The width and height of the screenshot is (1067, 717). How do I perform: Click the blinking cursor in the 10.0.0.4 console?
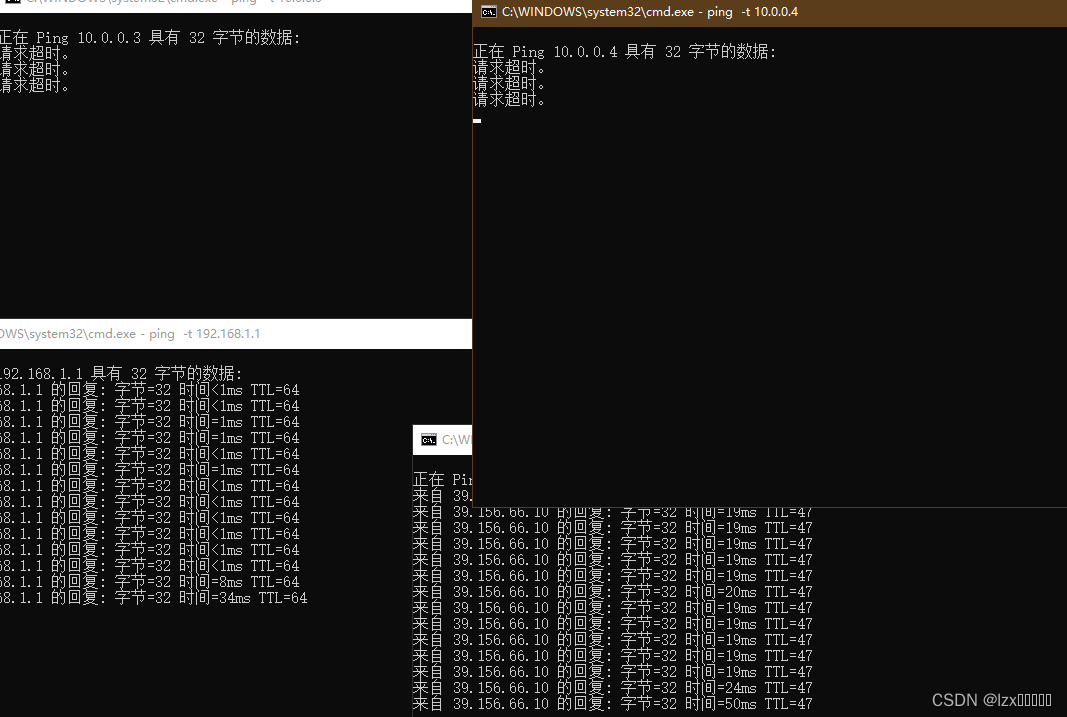[476, 120]
